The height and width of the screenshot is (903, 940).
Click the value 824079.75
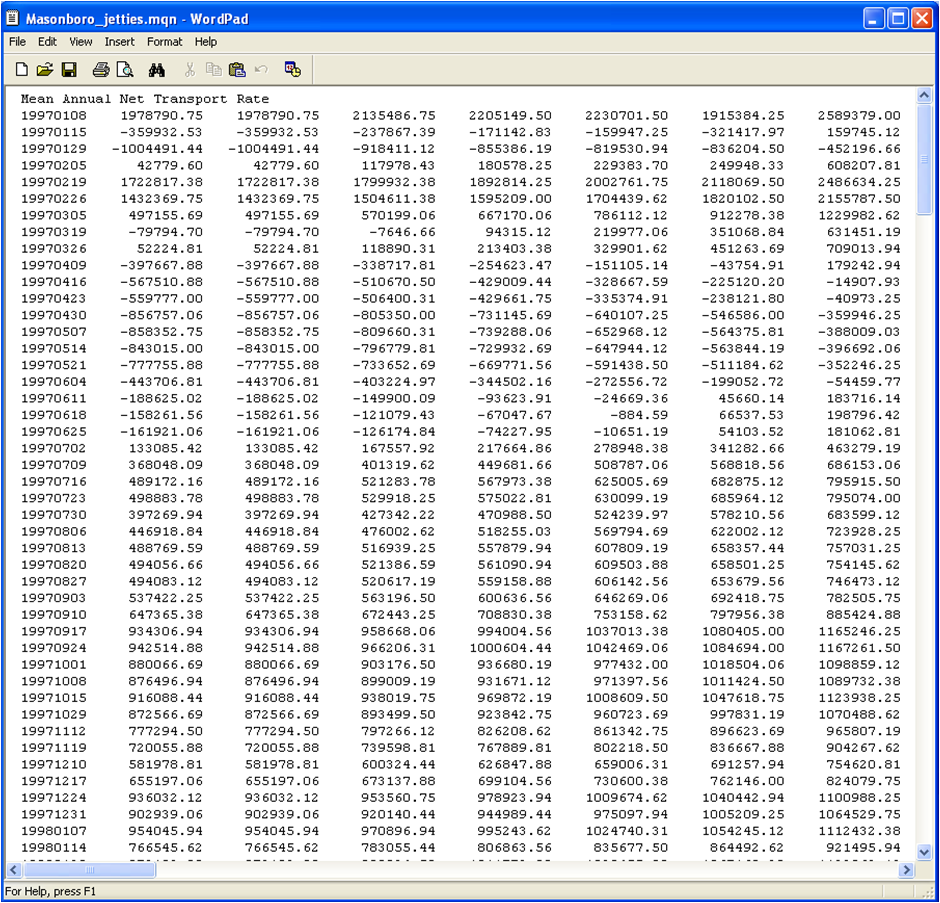point(863,781)
